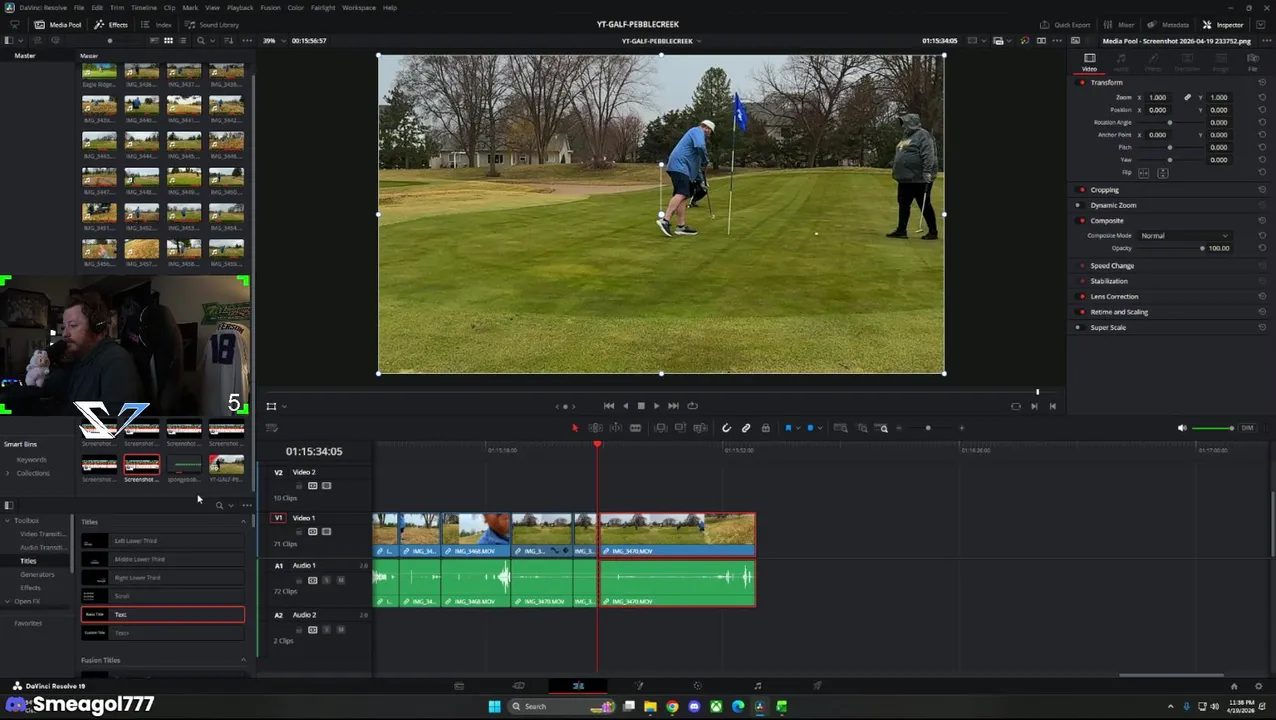This screenshot has width=1276, height=720.
Task: Click the speaker mute icon above timeline
Action: [x=1182, y=428]
